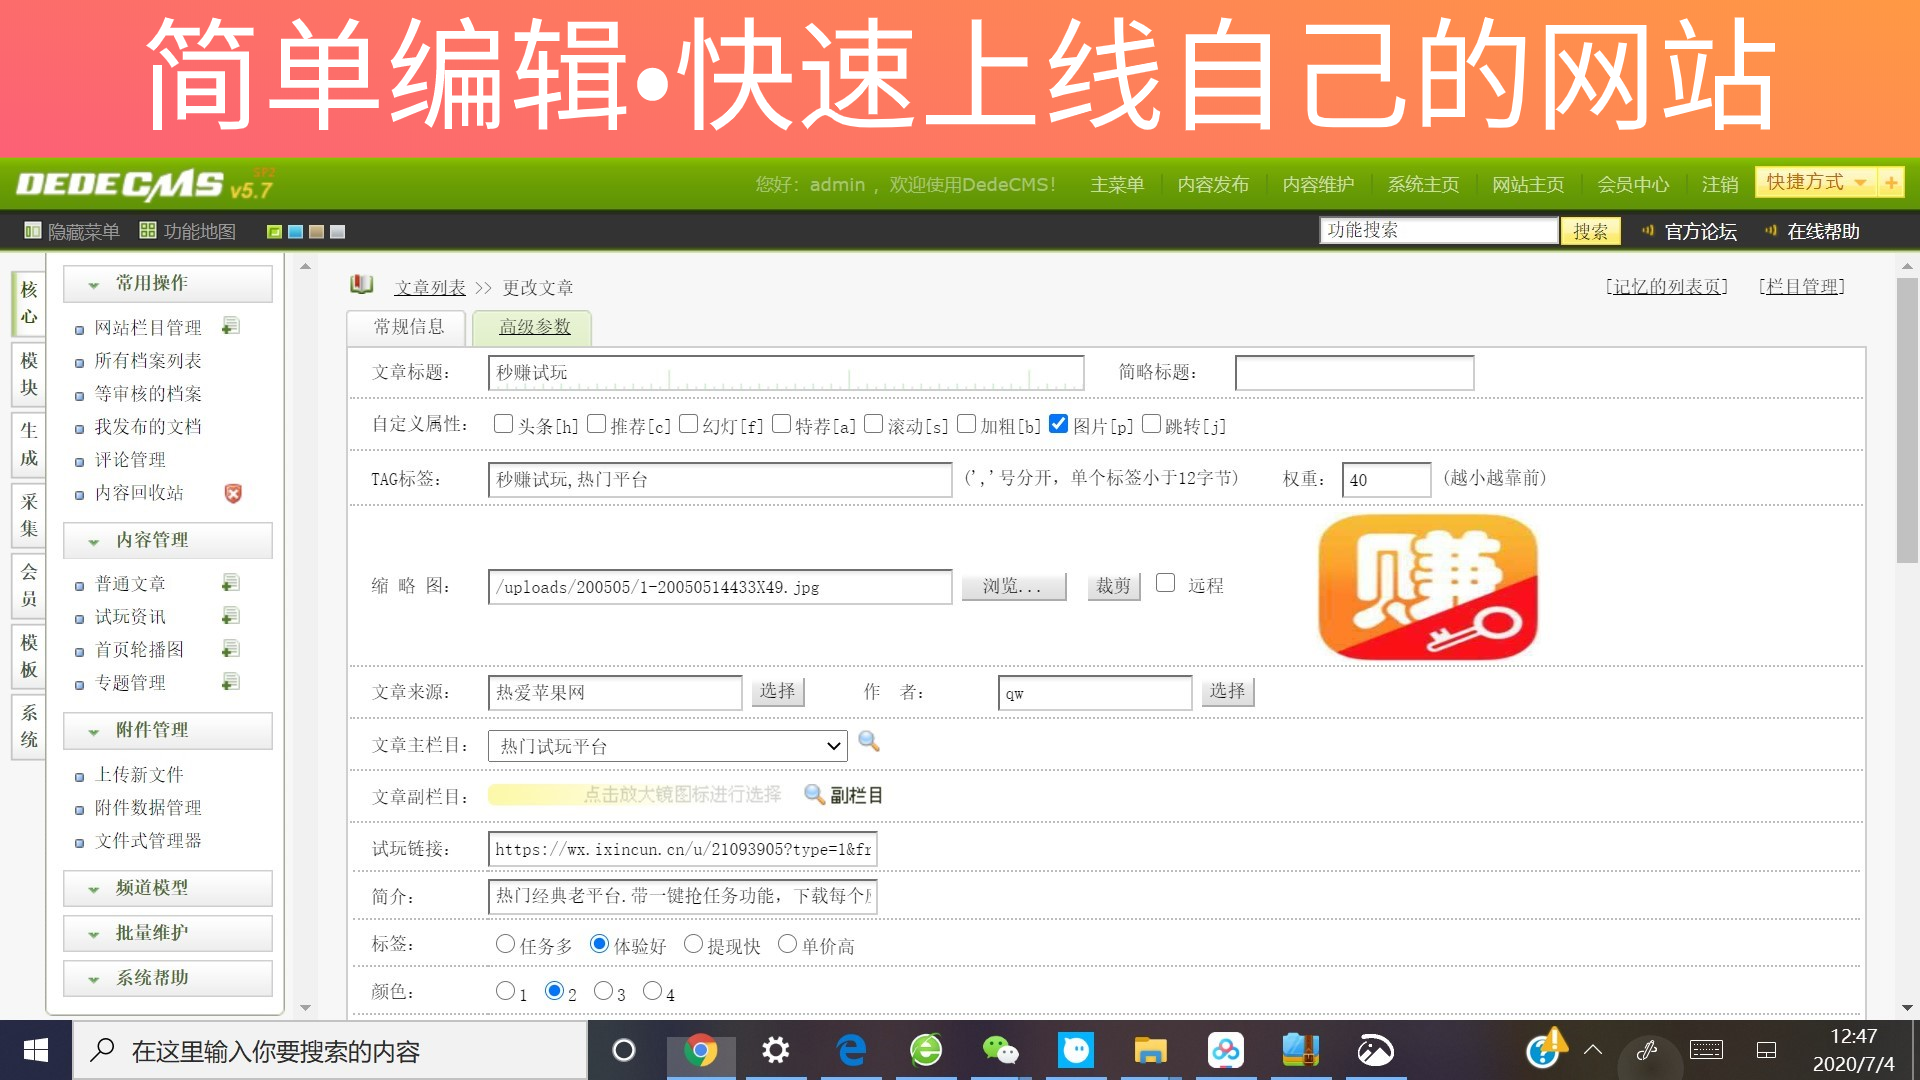The image size is (1920, 1080).
Task: Click the add-document icon beside 试玩资讯
Action: [231, 616]
